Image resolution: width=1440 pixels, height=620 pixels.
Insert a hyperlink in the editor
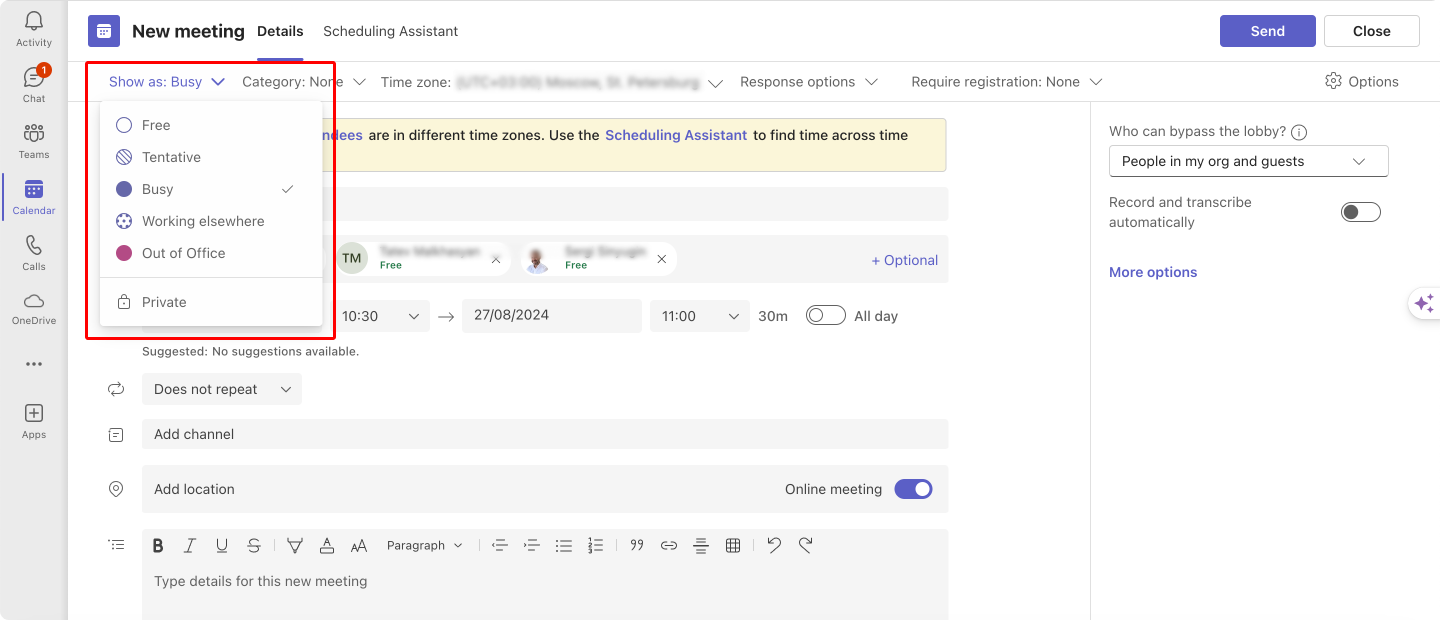click(x=669, y=545)
